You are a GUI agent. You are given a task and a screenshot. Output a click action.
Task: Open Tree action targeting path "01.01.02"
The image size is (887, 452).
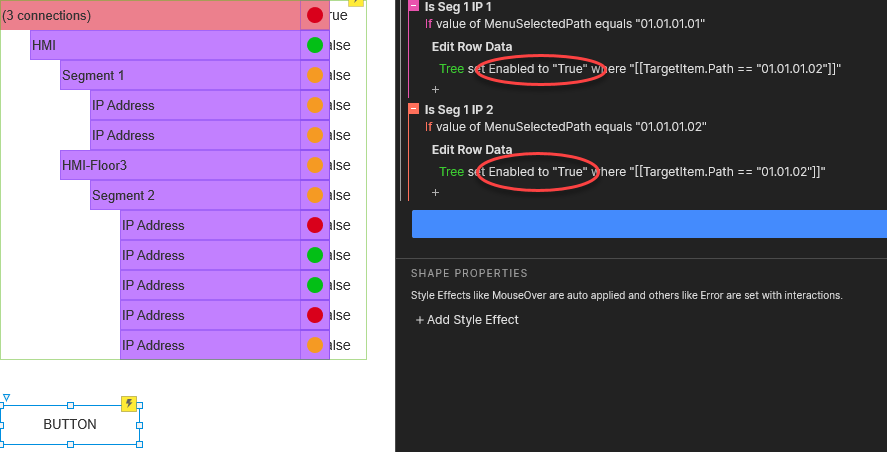tap(633, 171)
